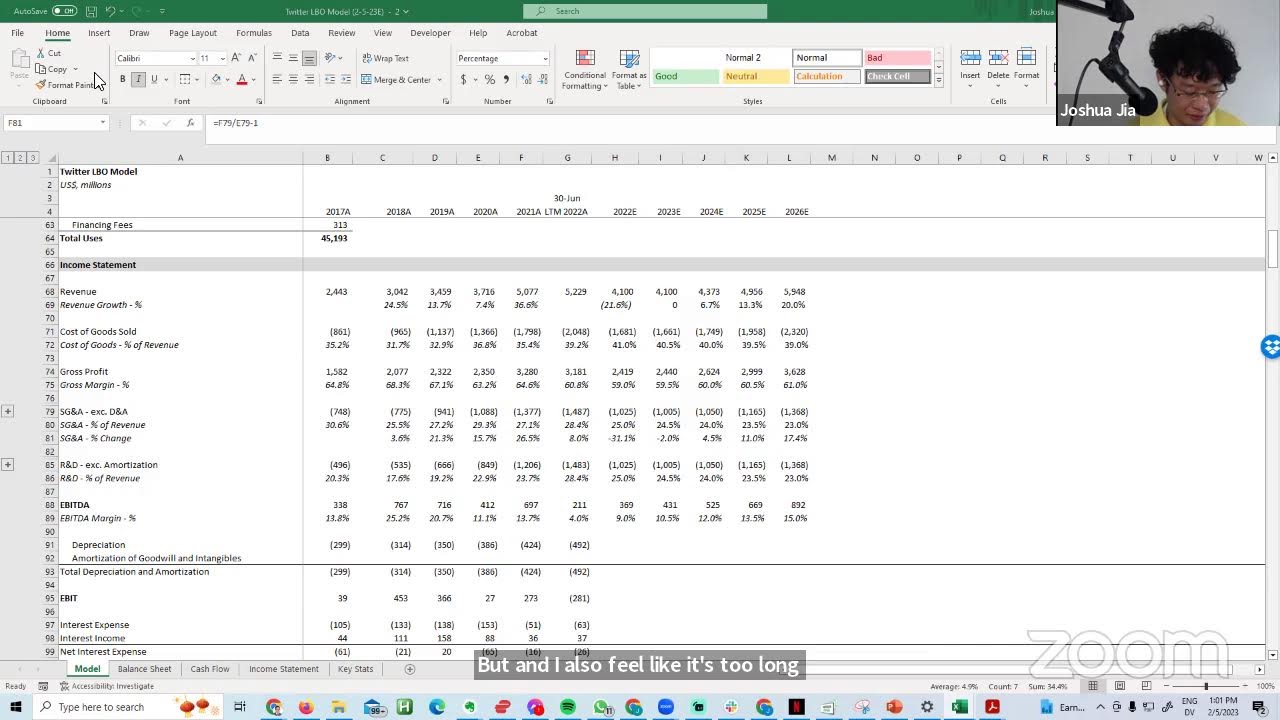Show outline level 1
1280x720 pixels.
(7, 158)
